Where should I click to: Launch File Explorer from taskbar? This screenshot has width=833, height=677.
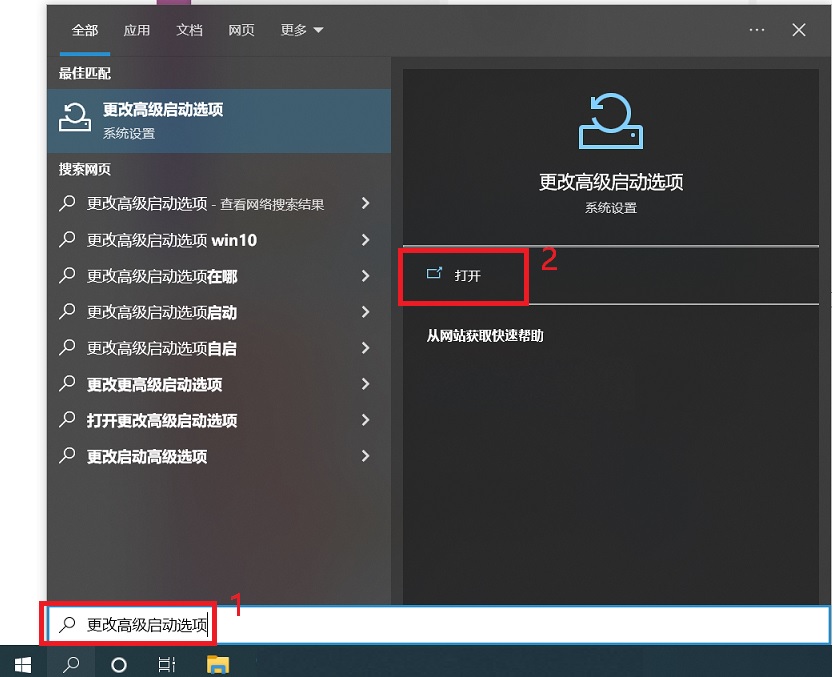pyautogui.click(x=217, y=663)
